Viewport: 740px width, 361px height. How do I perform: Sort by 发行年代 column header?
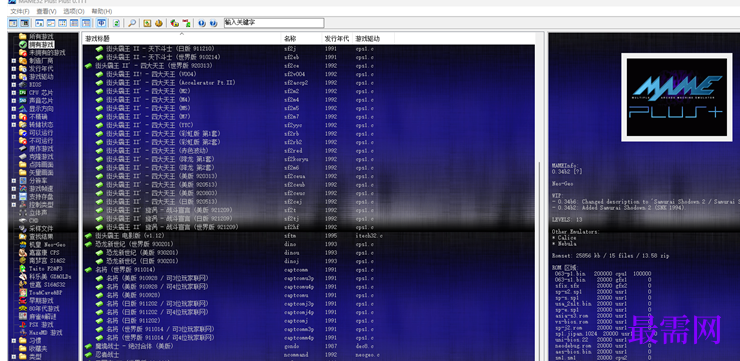337,39
